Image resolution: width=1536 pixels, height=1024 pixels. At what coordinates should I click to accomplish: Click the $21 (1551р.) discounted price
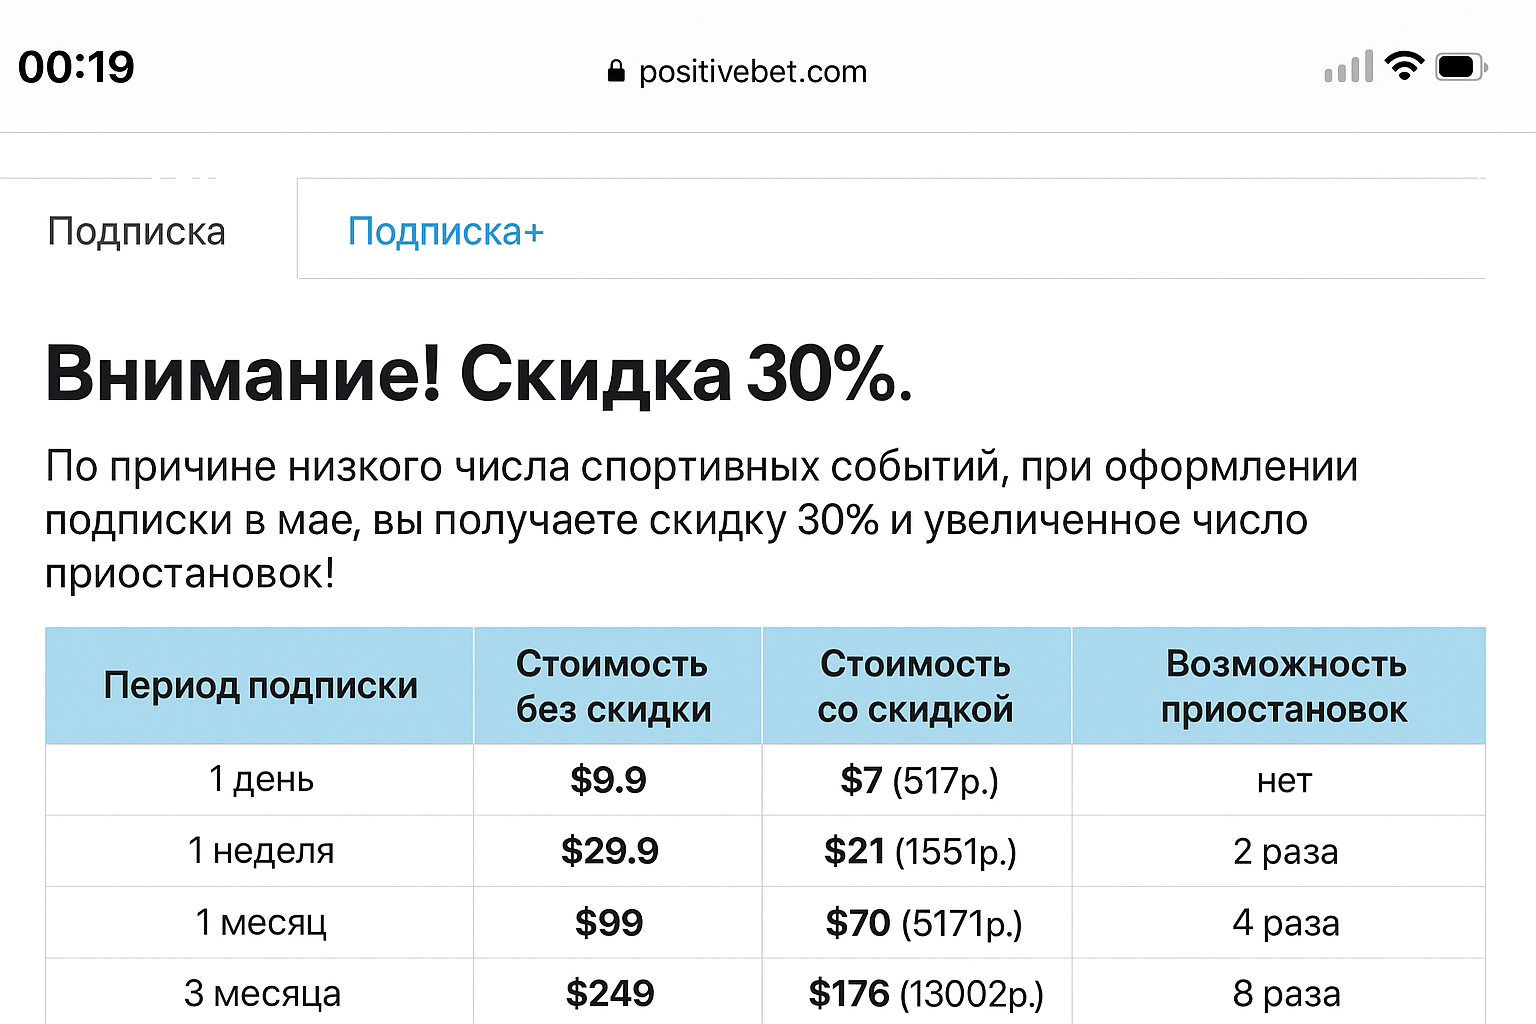pos(919,851)
